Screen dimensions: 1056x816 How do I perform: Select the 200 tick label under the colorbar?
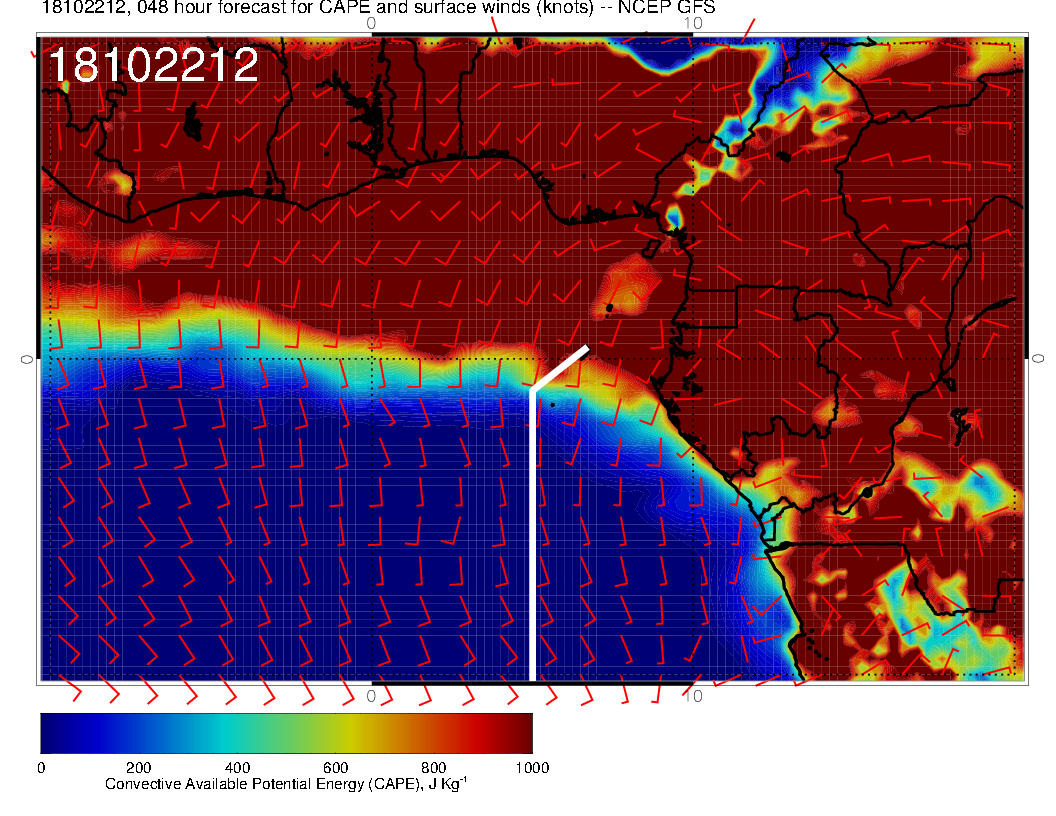click(x=138, y=768)
